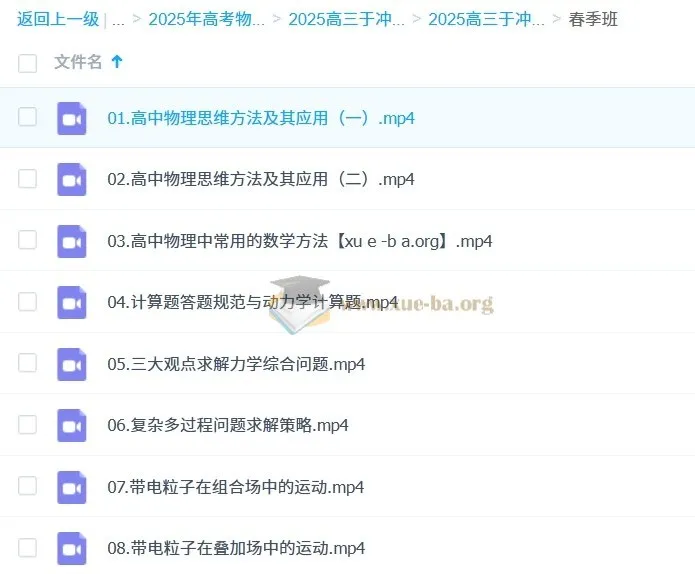This screenshot has width=695, height=574.
Task: Toggle the select-all checkbox by 文件名
Action: [x=27, y=63]
